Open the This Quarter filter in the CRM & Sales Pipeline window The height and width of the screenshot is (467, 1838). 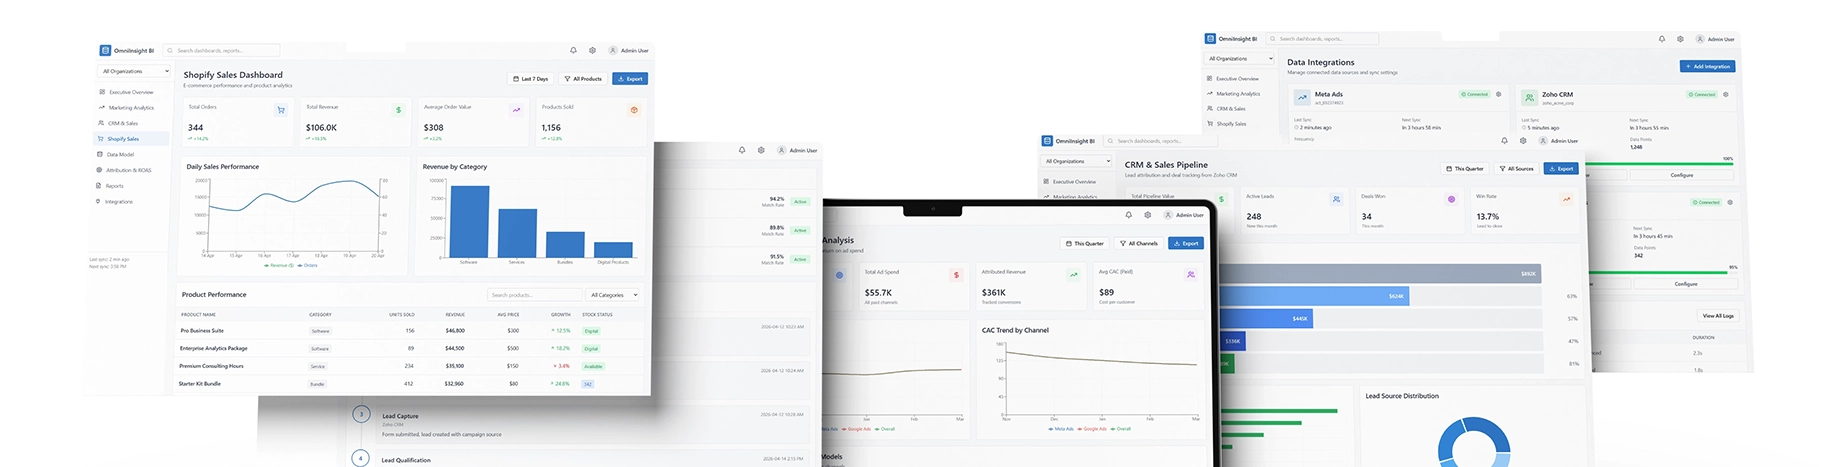pyautogui.click(x=1465, y=168)
